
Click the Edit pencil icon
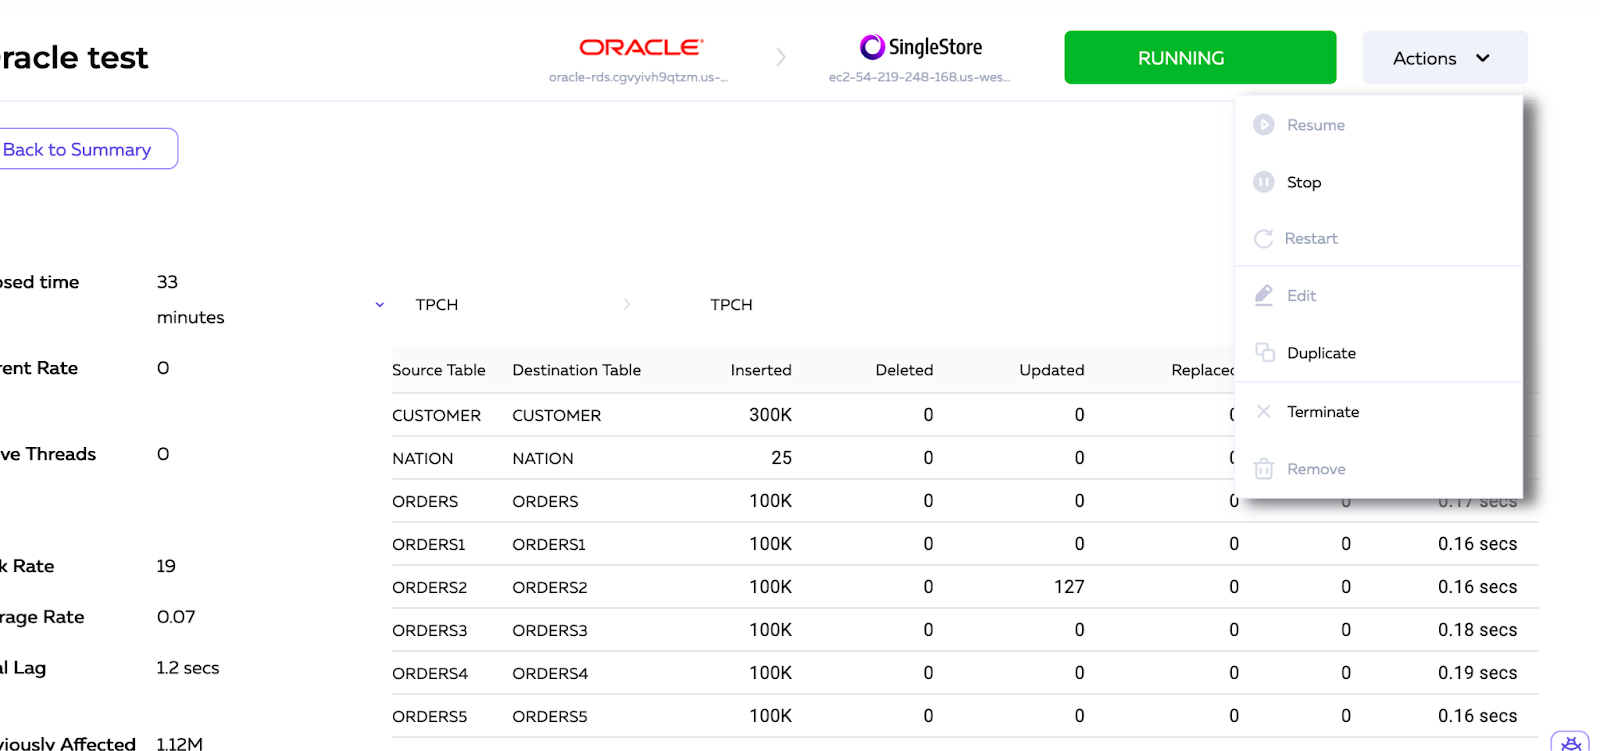tap(1264, 296)
